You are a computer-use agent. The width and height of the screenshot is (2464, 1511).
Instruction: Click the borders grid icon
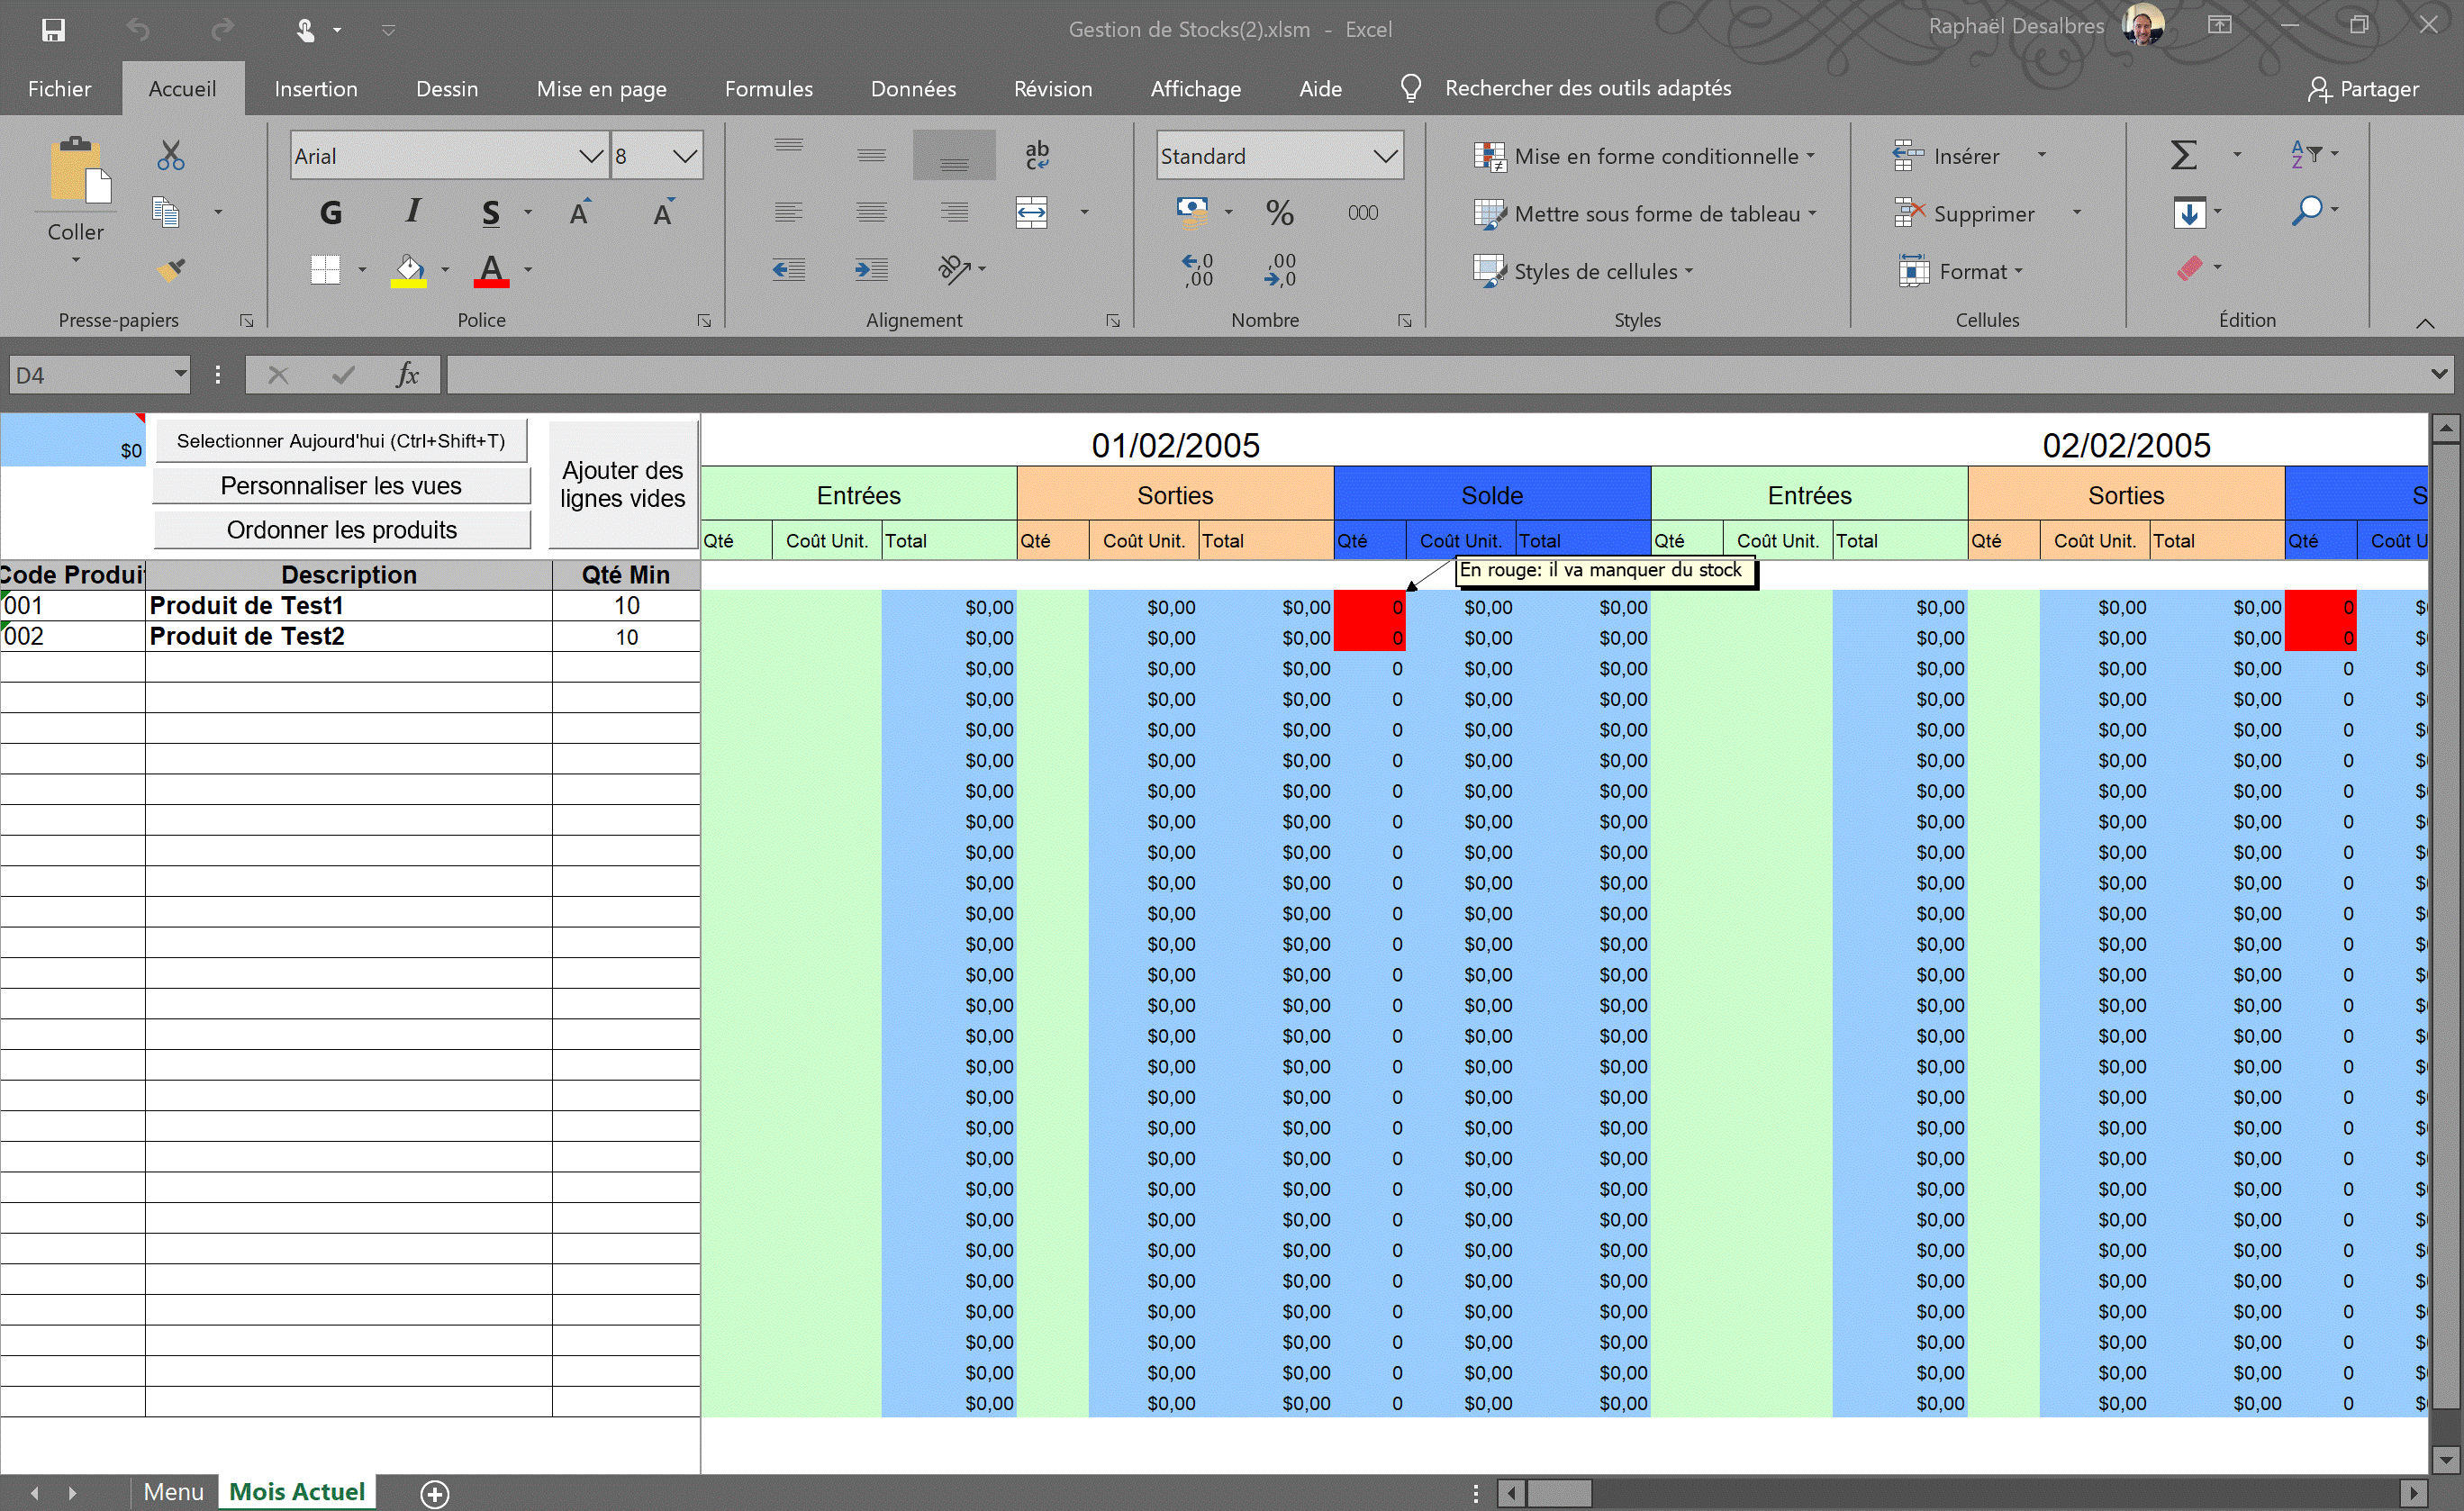coord(325,269)
